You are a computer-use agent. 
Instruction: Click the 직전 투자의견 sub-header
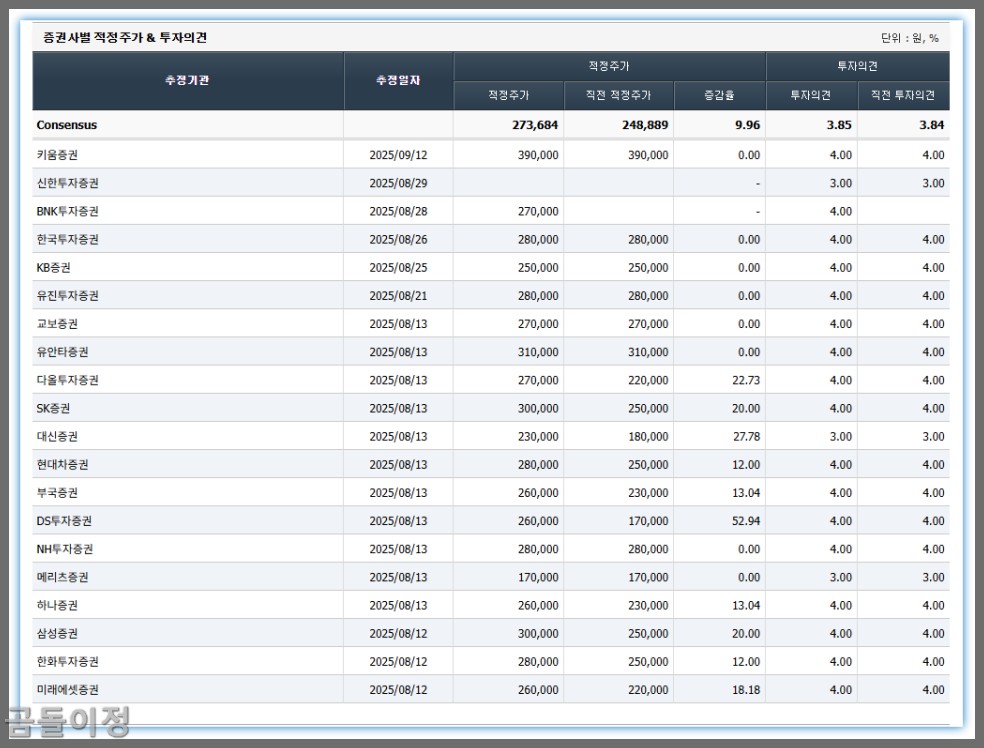tap(903, 95)
